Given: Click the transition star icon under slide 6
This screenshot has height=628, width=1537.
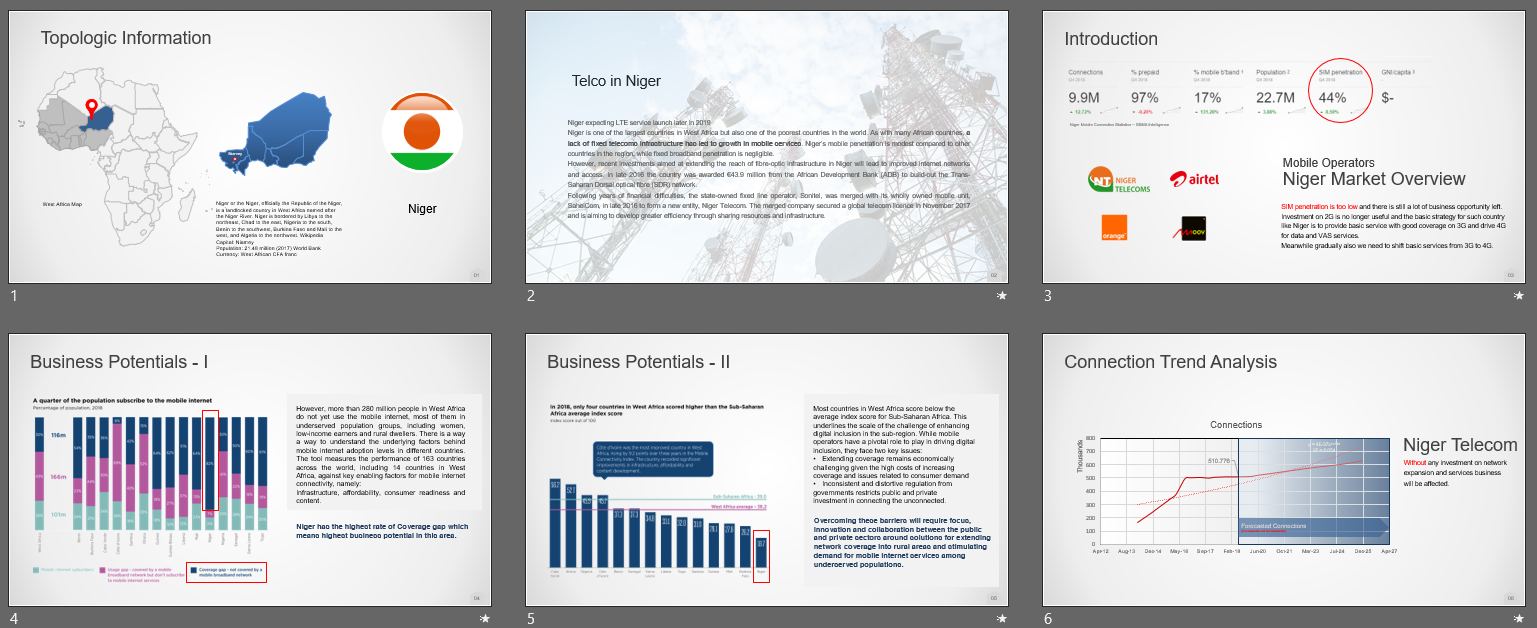Looking at the screenshot, I should [x=1519, y=619].
